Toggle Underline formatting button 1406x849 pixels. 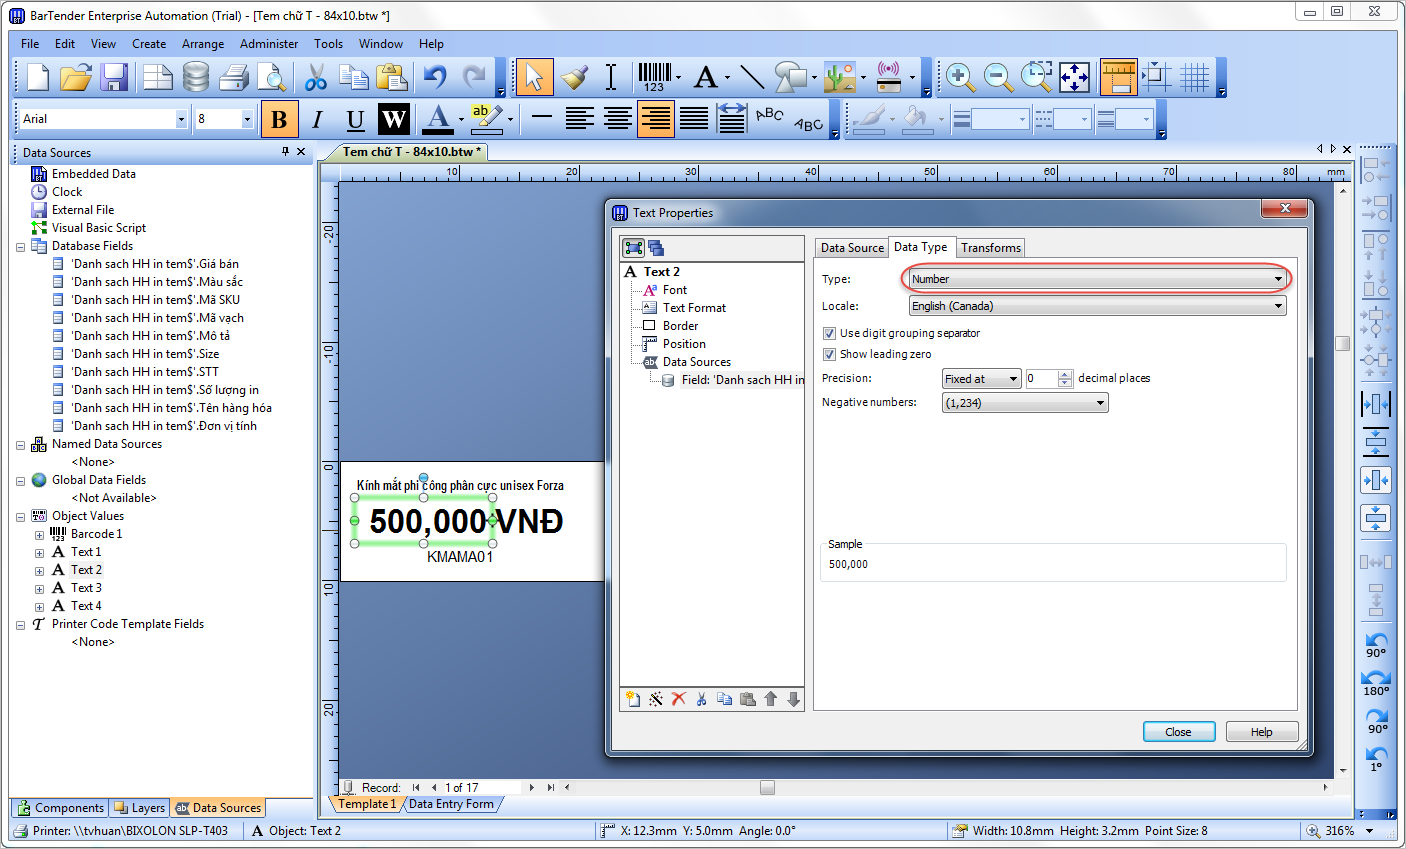(355, 120)
